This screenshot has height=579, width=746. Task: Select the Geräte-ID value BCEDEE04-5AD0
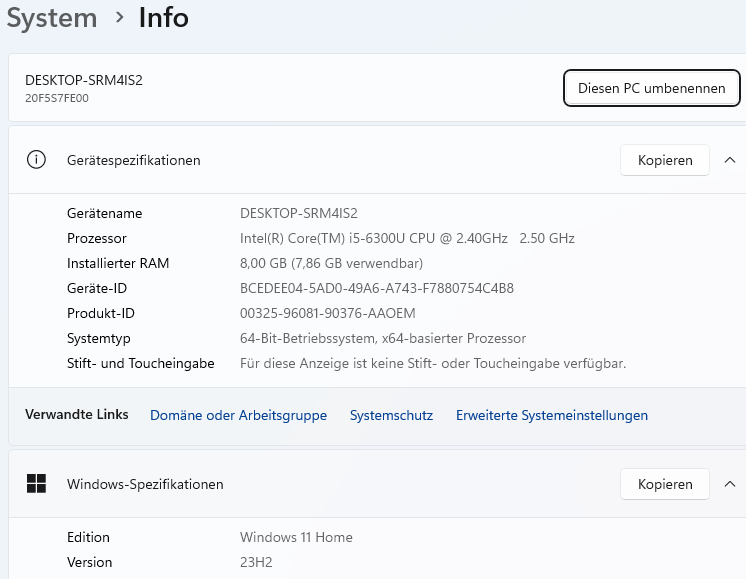[377, 288]
